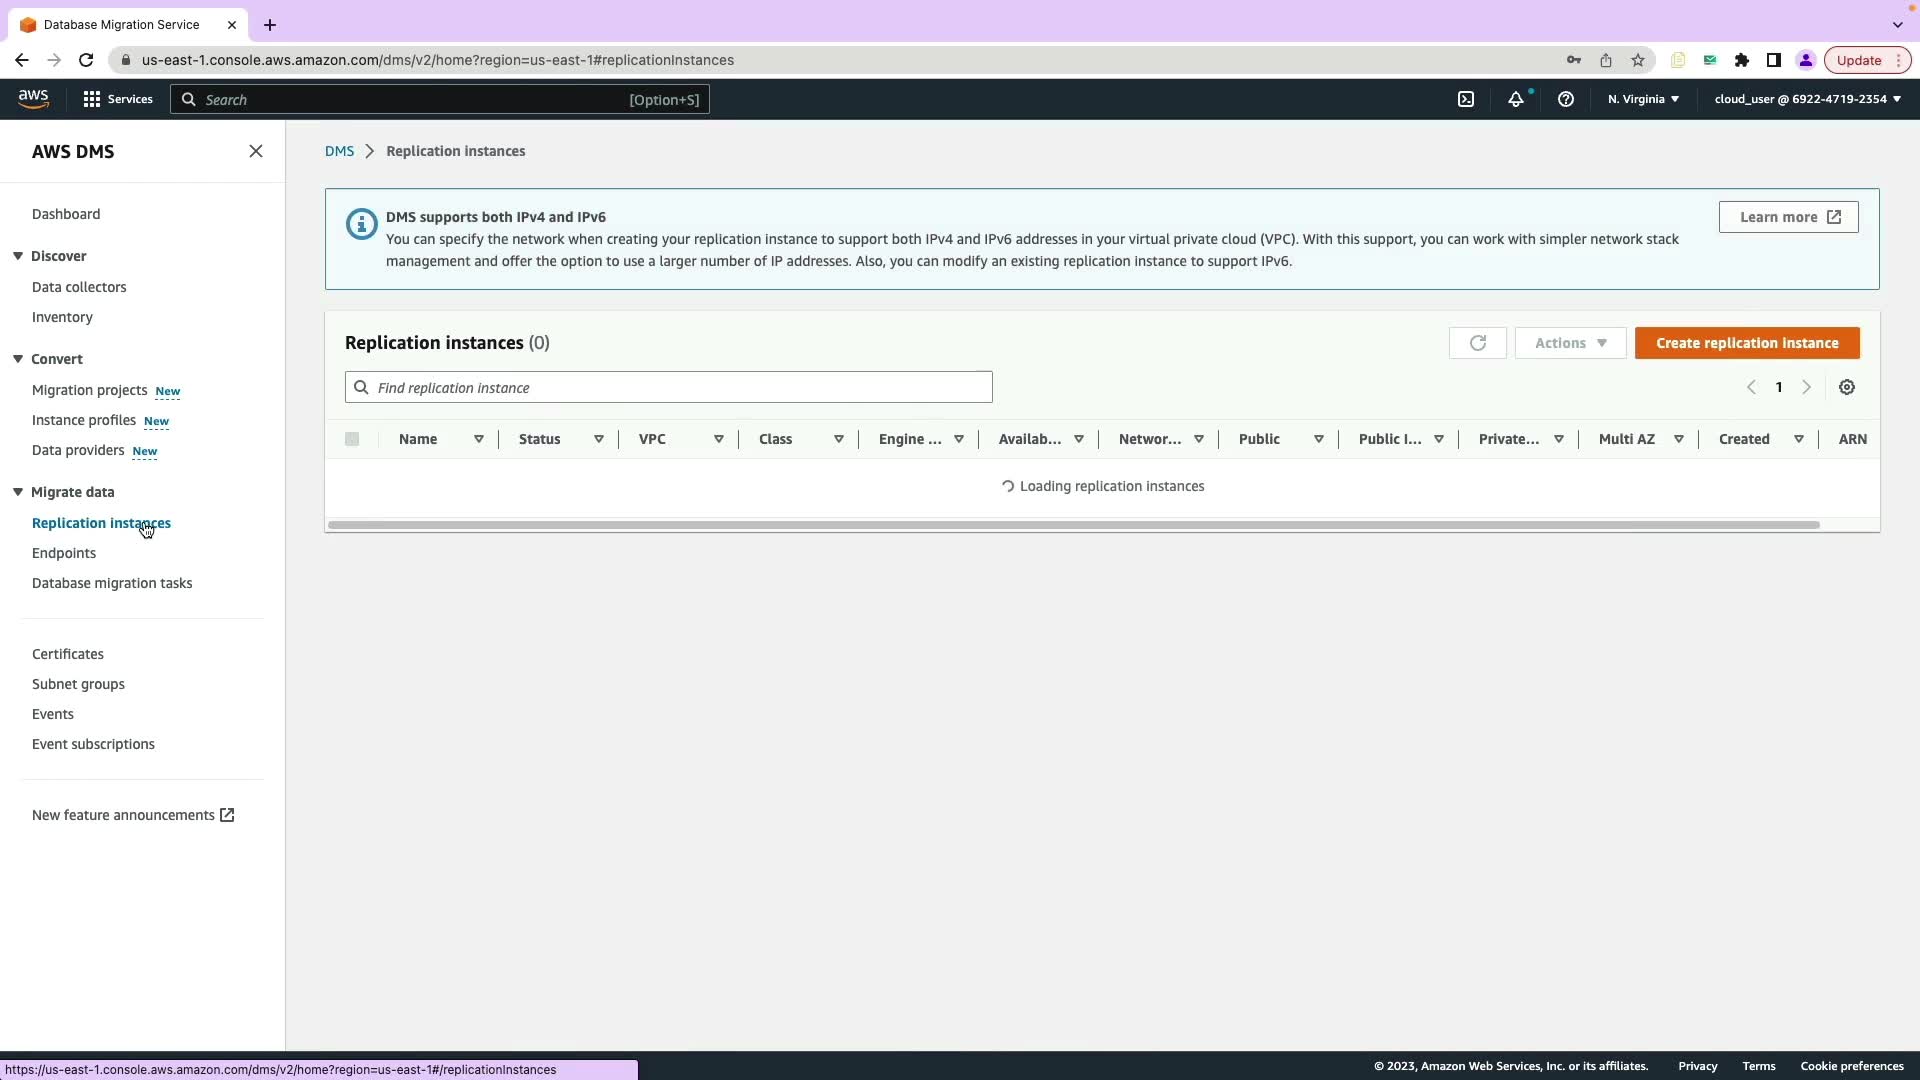Click Create replication instance button

(x=1747, y=343)
